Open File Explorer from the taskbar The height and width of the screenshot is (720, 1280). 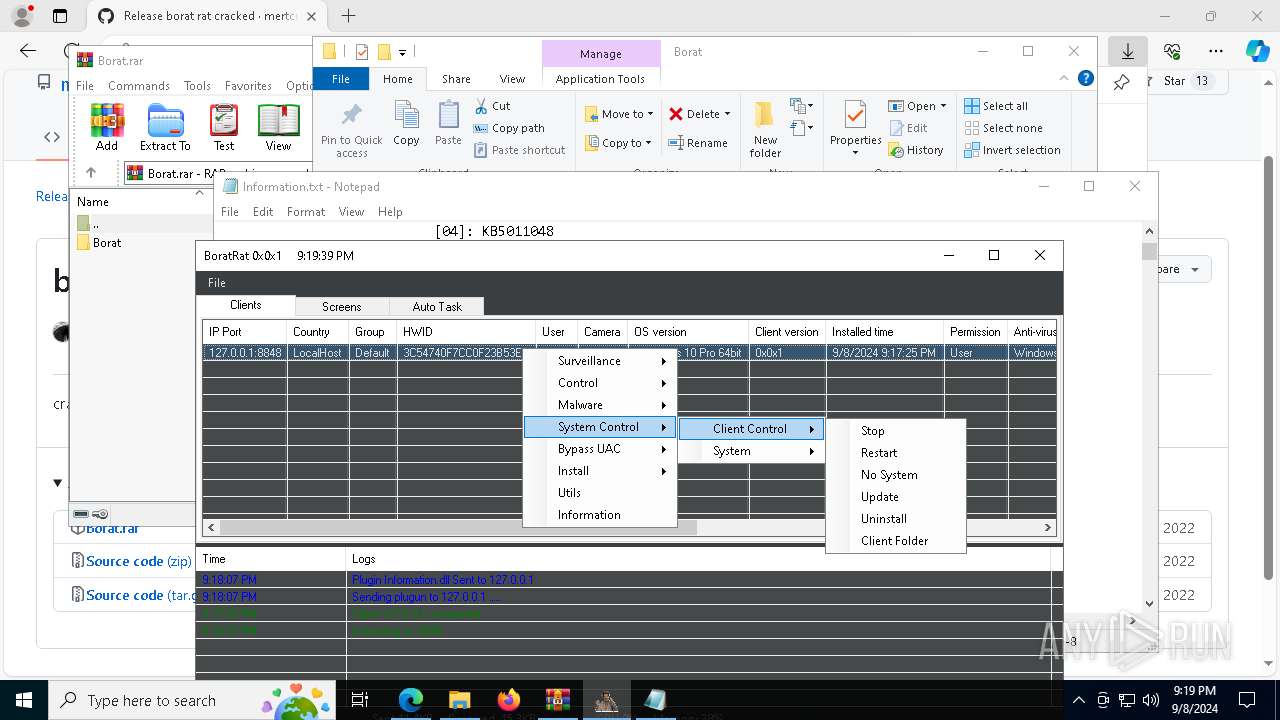(460, 700)
